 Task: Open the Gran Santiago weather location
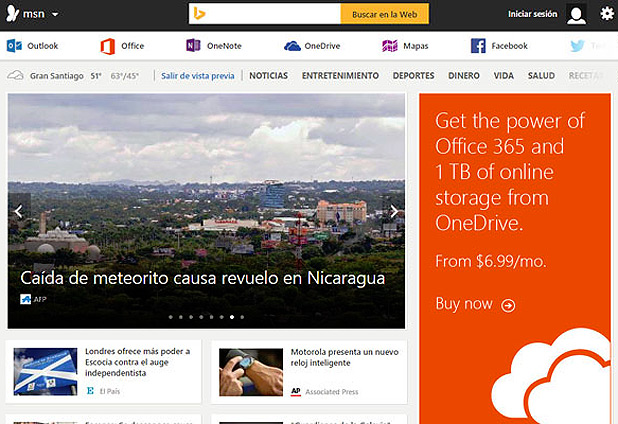(x=57, y=76)
